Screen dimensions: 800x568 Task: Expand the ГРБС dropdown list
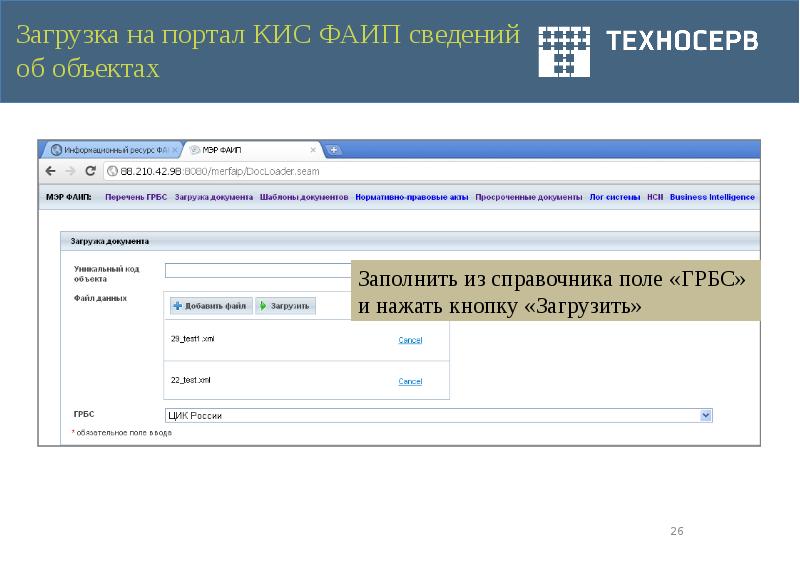(x=706, y=415)
